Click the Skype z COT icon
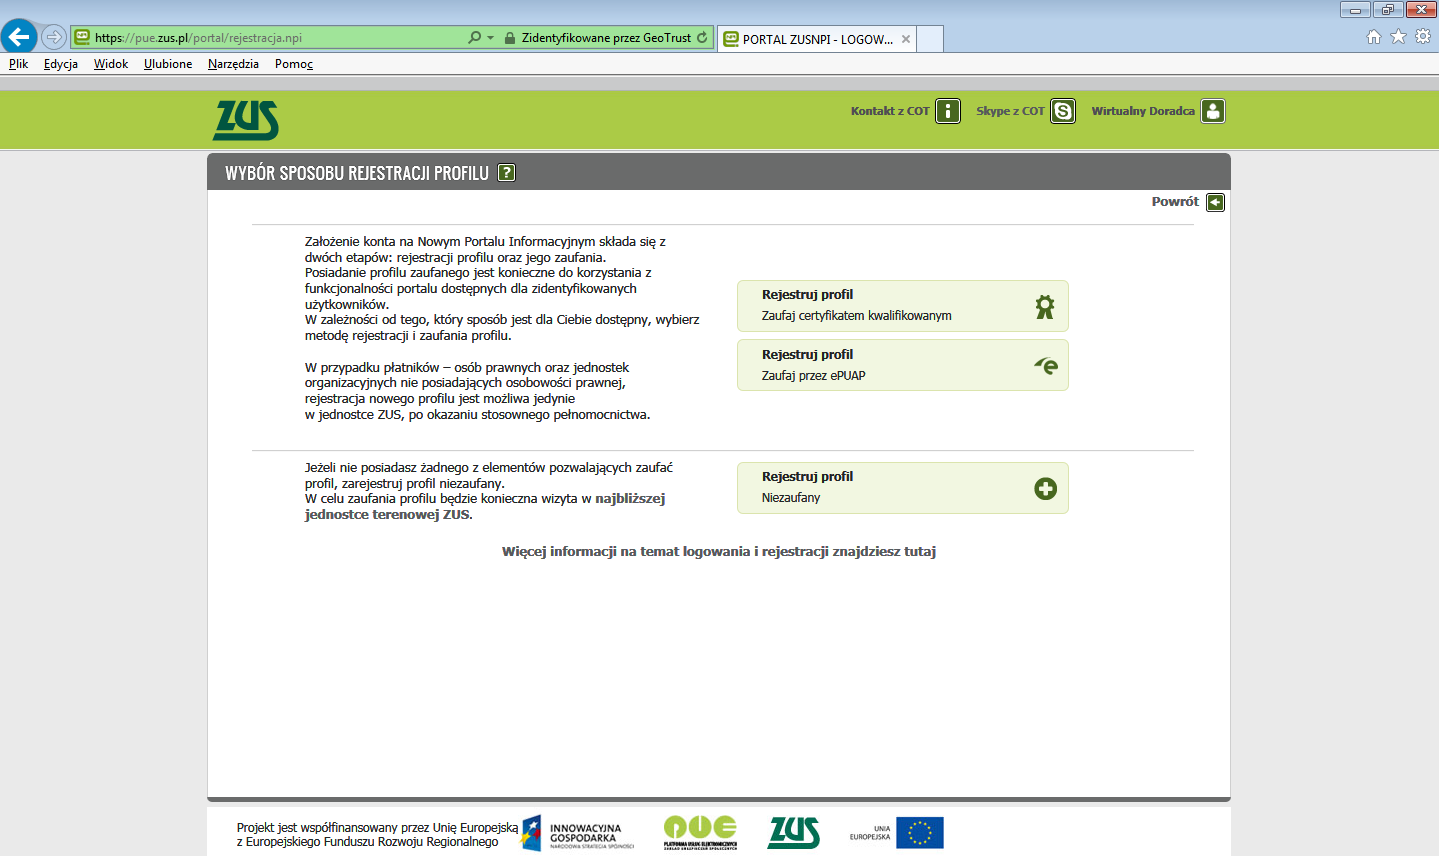Screen dimensions: 1439x856 pyautogui.click(x=1063, y=111)
